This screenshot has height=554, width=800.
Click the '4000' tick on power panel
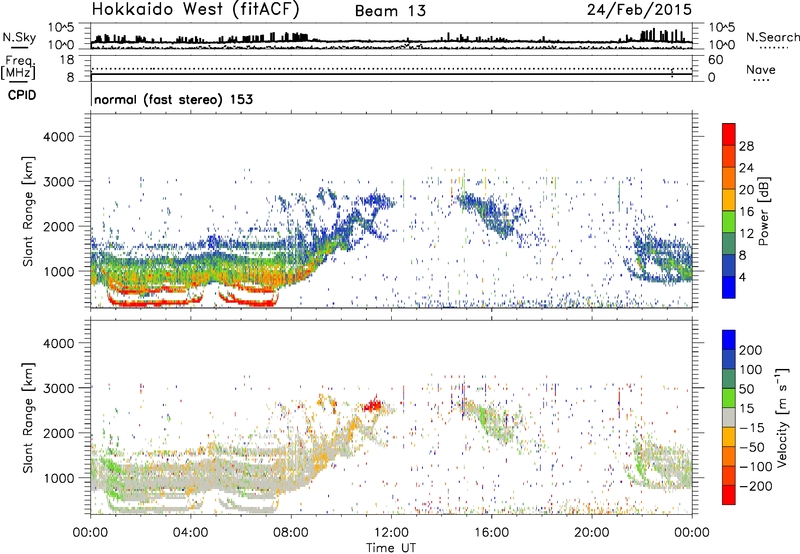coord(58,137)
